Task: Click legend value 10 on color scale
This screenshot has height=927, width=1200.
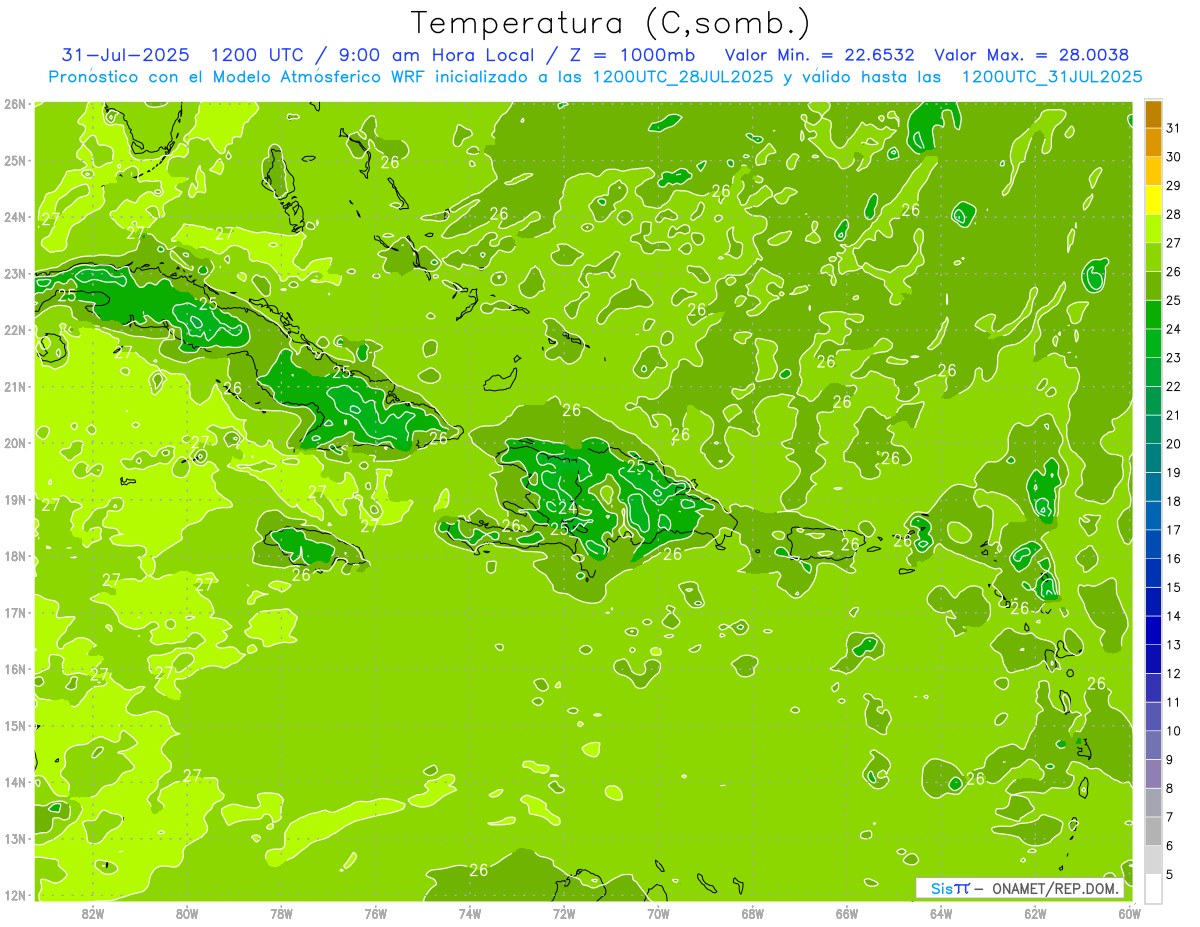Action: point(1173,731)
